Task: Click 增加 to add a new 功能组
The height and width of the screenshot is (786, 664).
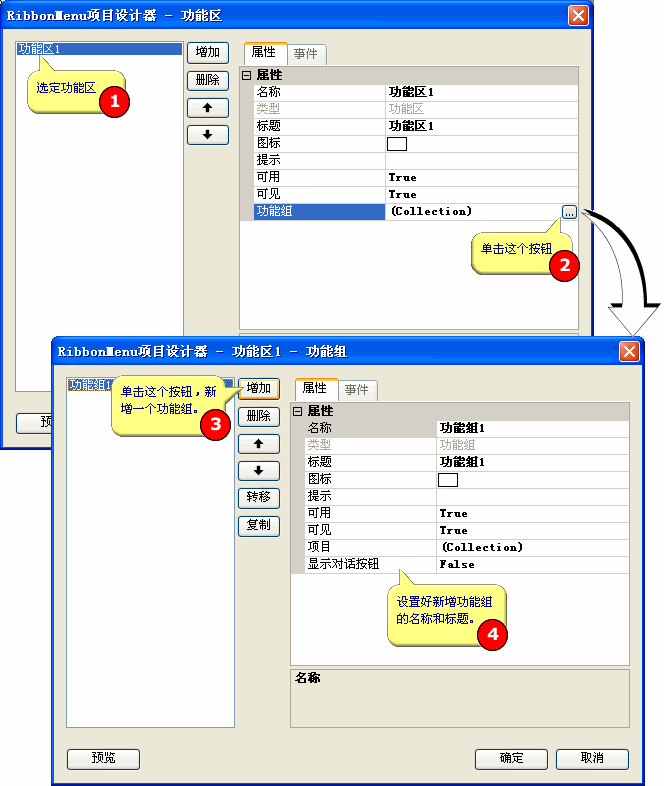Action: pos(259,388)
